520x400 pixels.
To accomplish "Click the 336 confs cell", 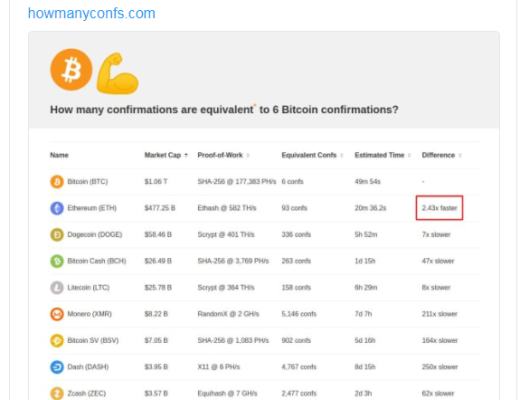I will coord(296,235).
